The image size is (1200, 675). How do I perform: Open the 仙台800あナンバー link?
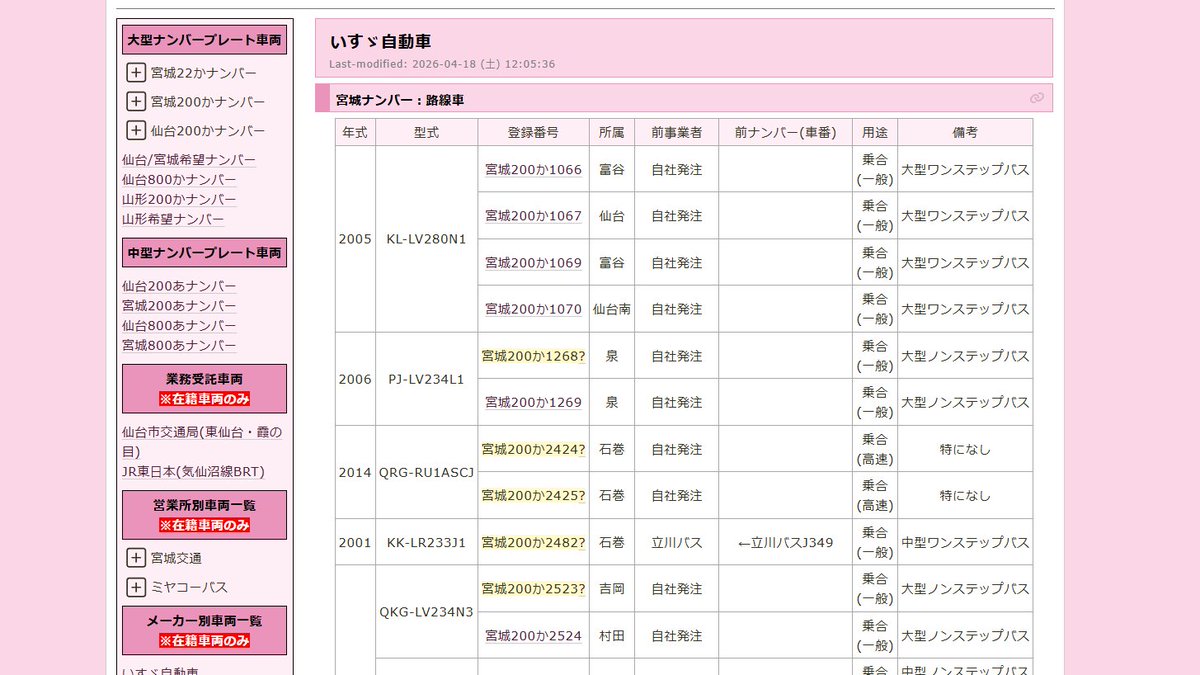[179, 326]
